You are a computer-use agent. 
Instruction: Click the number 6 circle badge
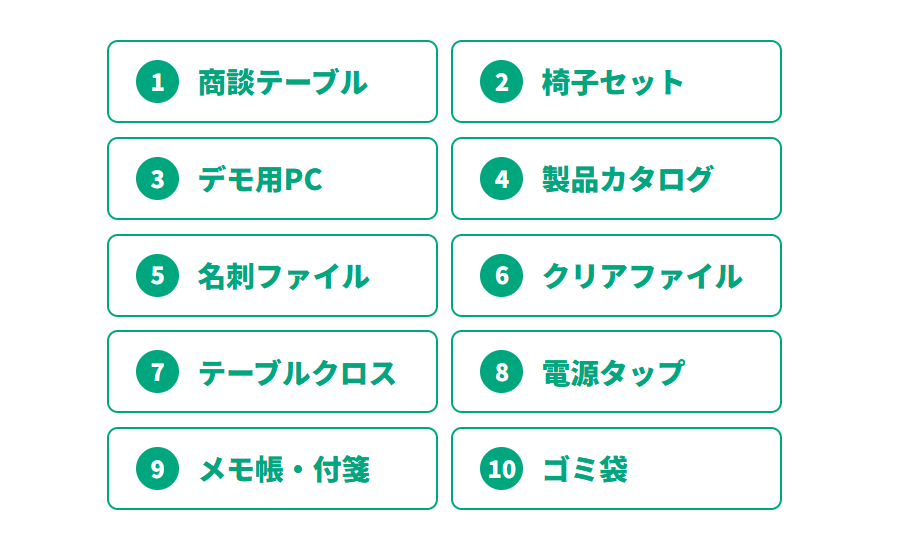(501, 275)
